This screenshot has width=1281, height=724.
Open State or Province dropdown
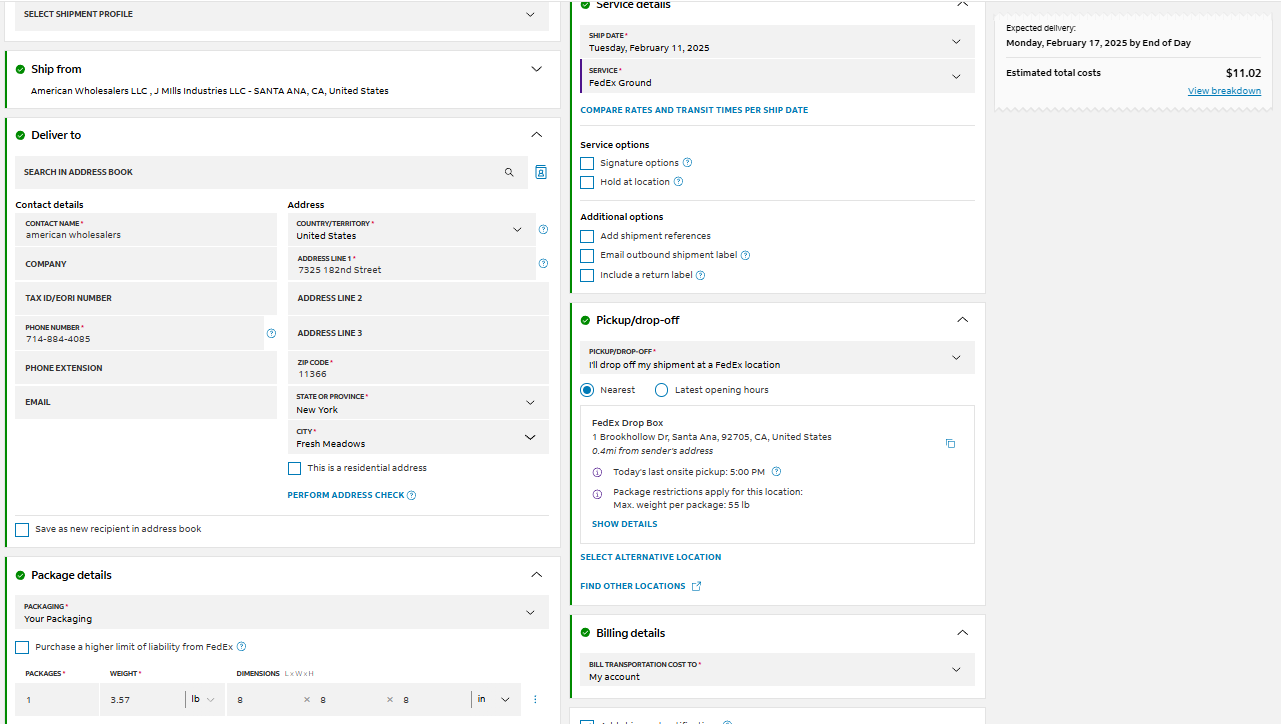point(418,403)
